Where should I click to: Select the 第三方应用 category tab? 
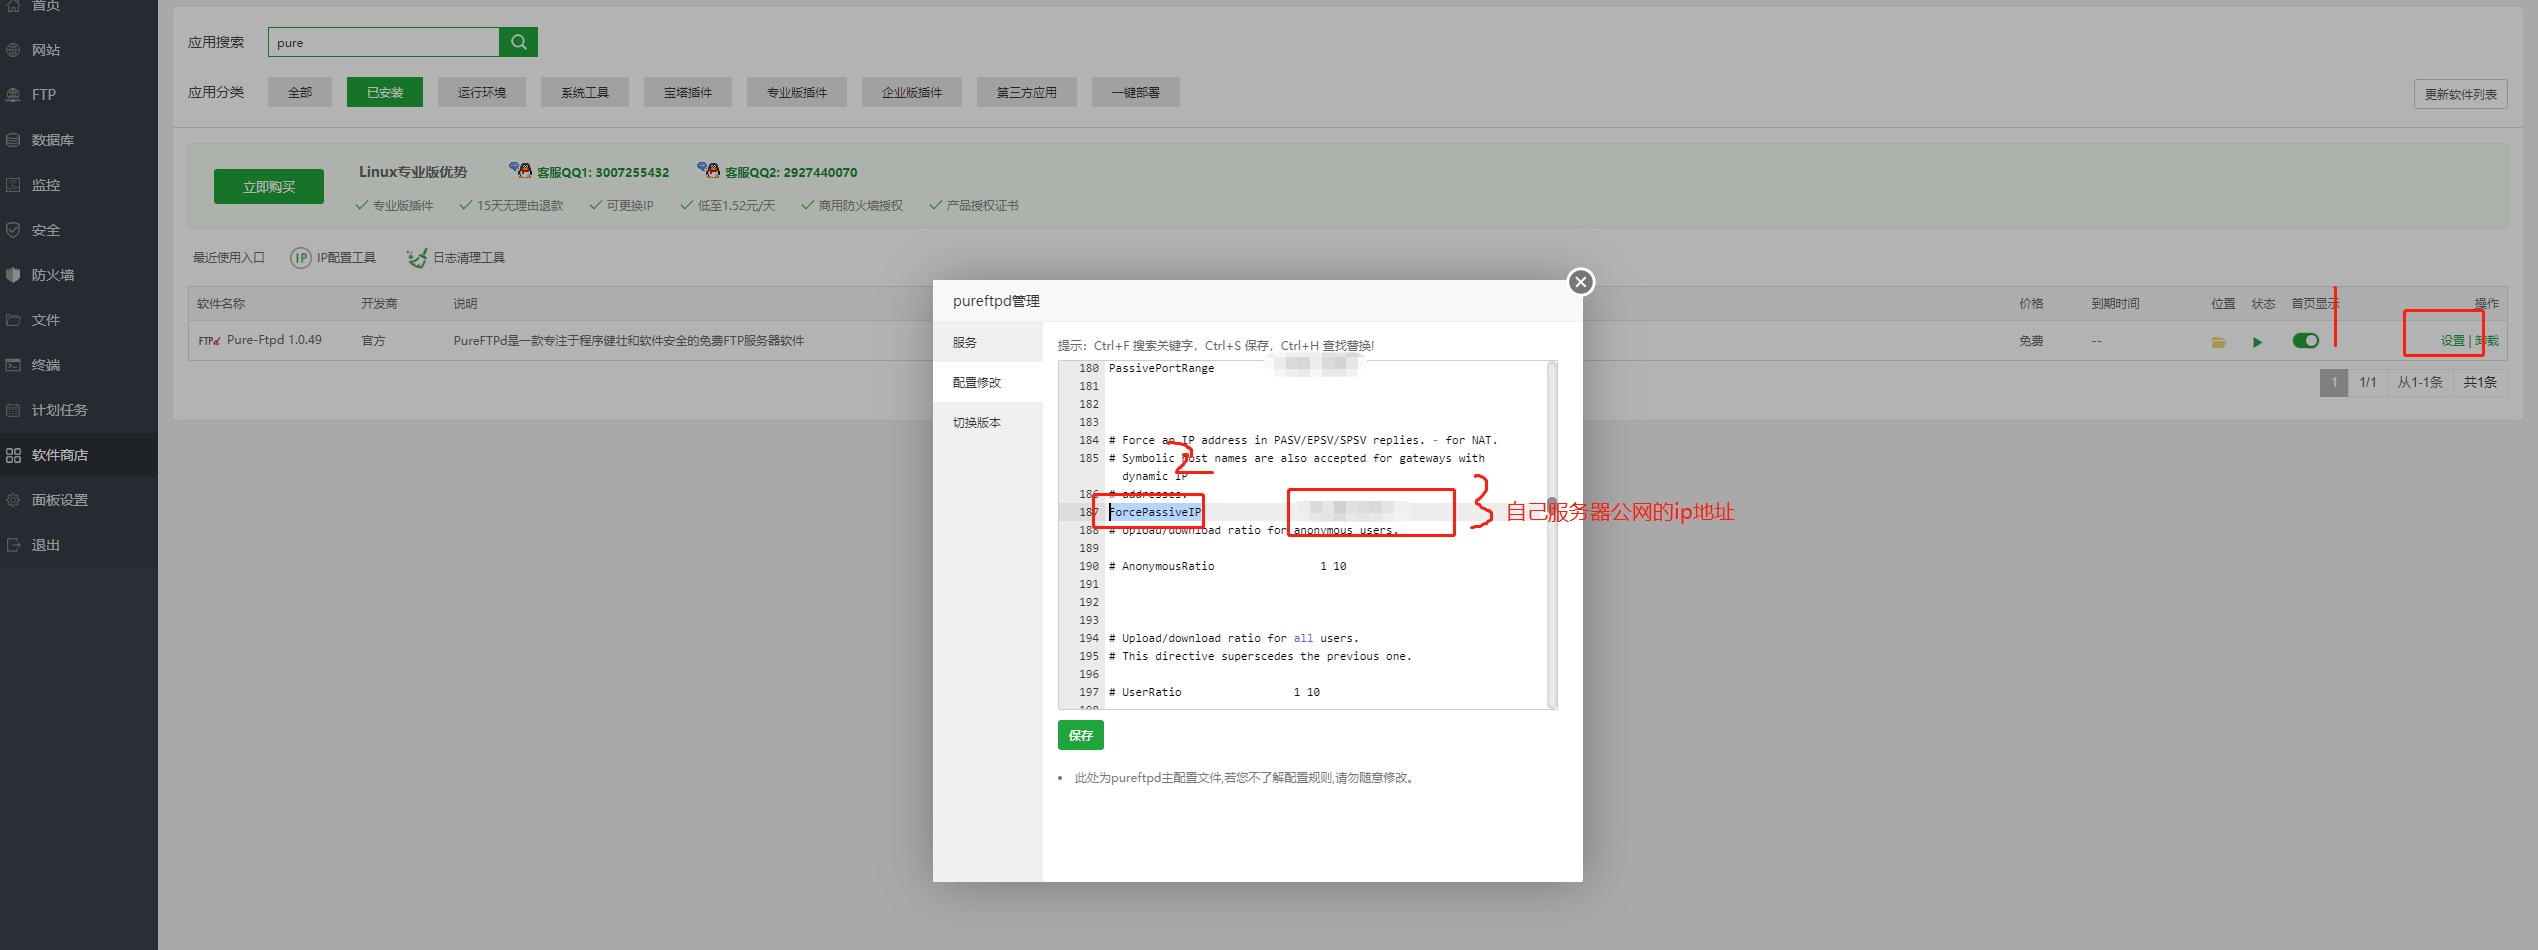1027,92
